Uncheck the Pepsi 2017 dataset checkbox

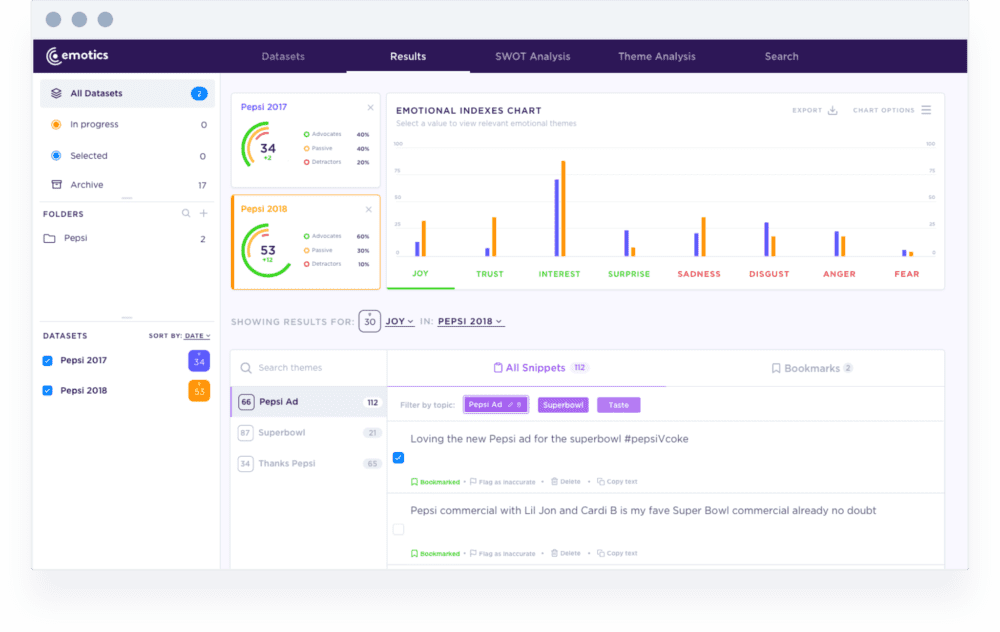coord(47,361)
